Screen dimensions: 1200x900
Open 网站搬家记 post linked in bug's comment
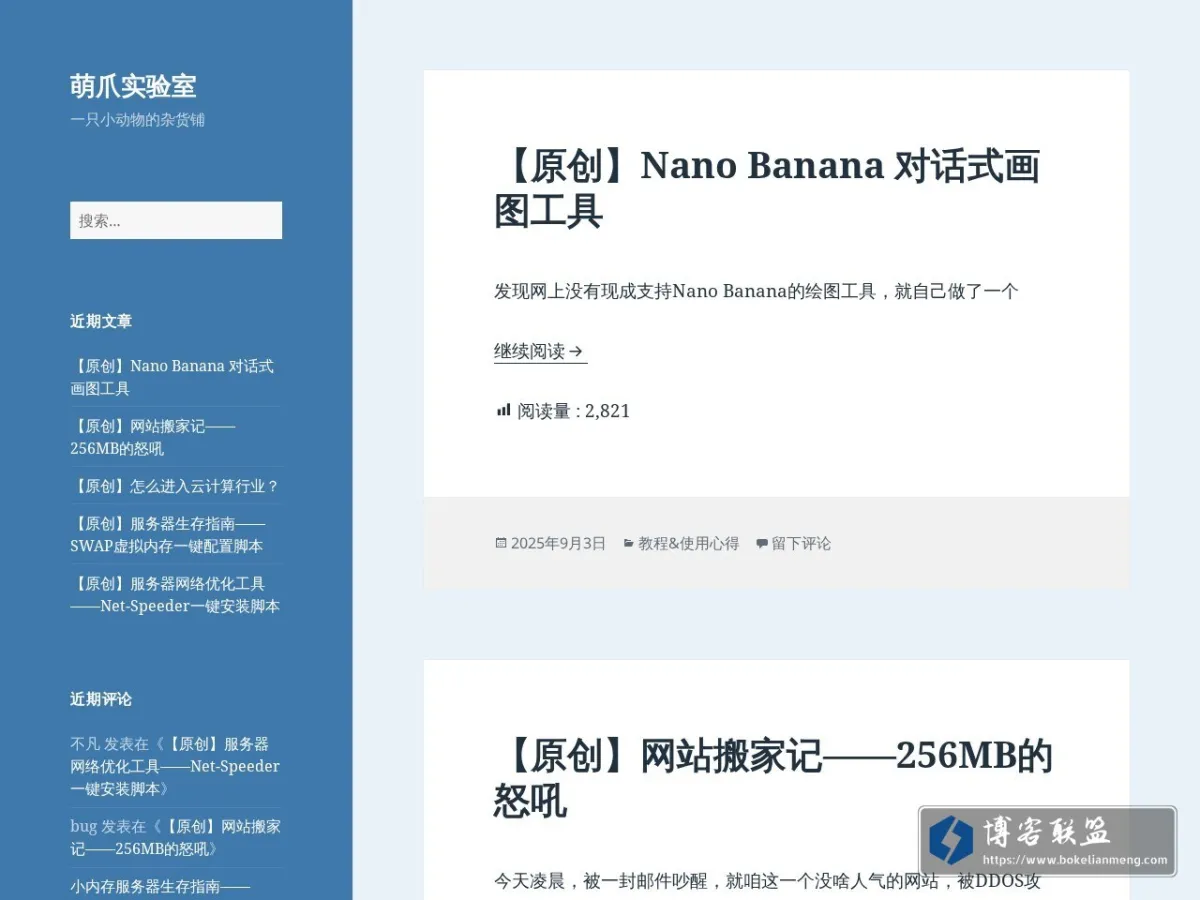[x=175, y=838]
